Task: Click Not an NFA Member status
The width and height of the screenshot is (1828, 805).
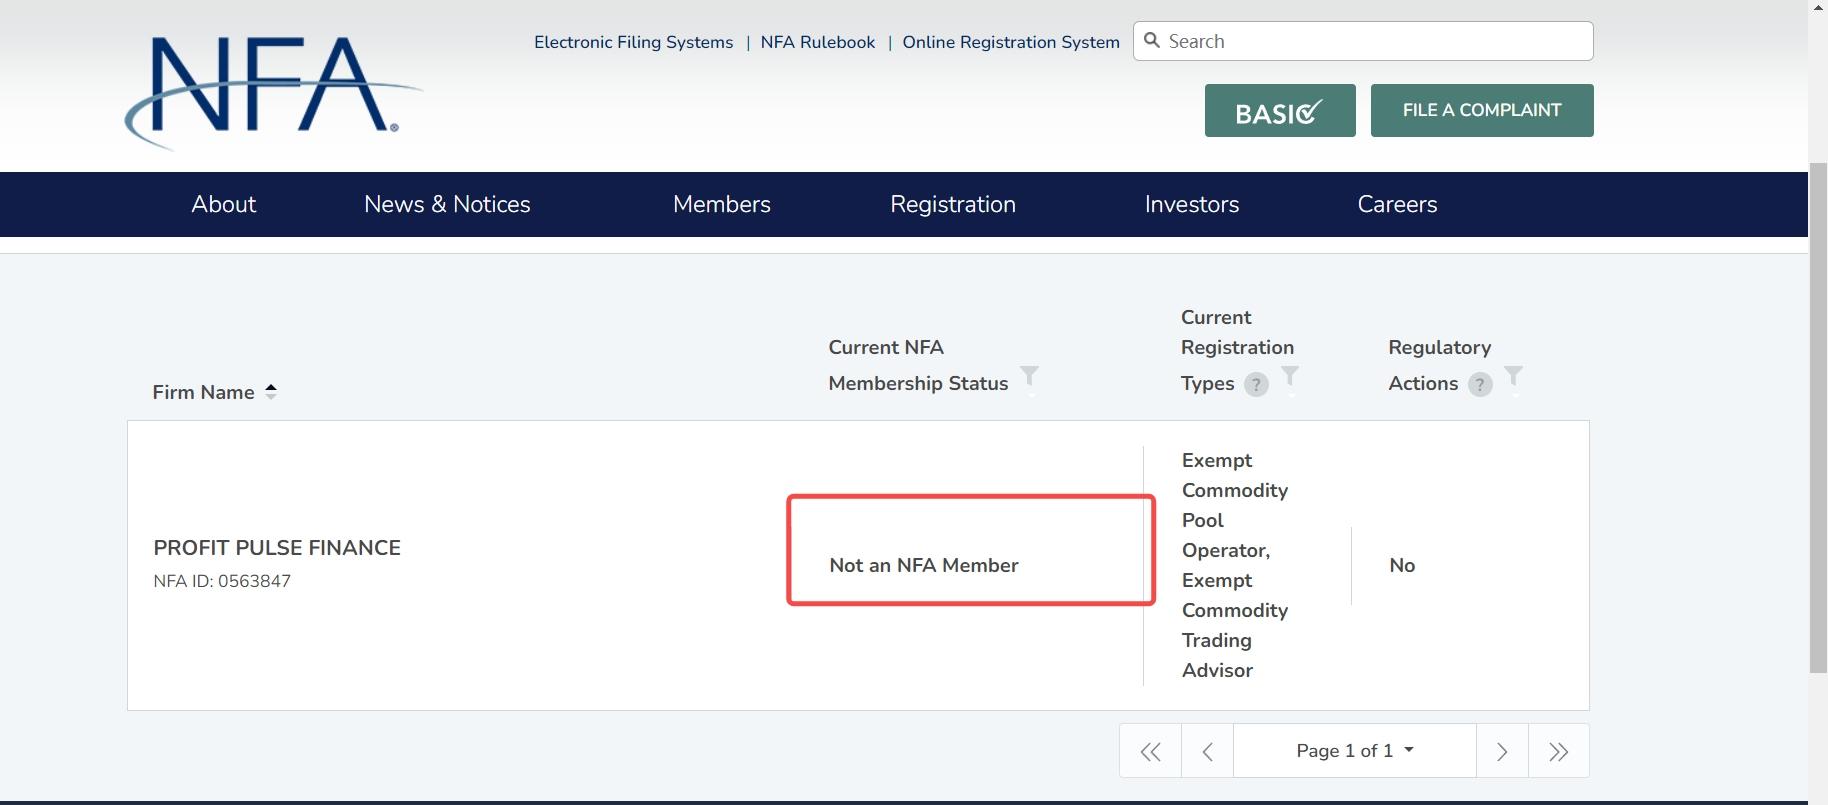Action: coord(924,565)
